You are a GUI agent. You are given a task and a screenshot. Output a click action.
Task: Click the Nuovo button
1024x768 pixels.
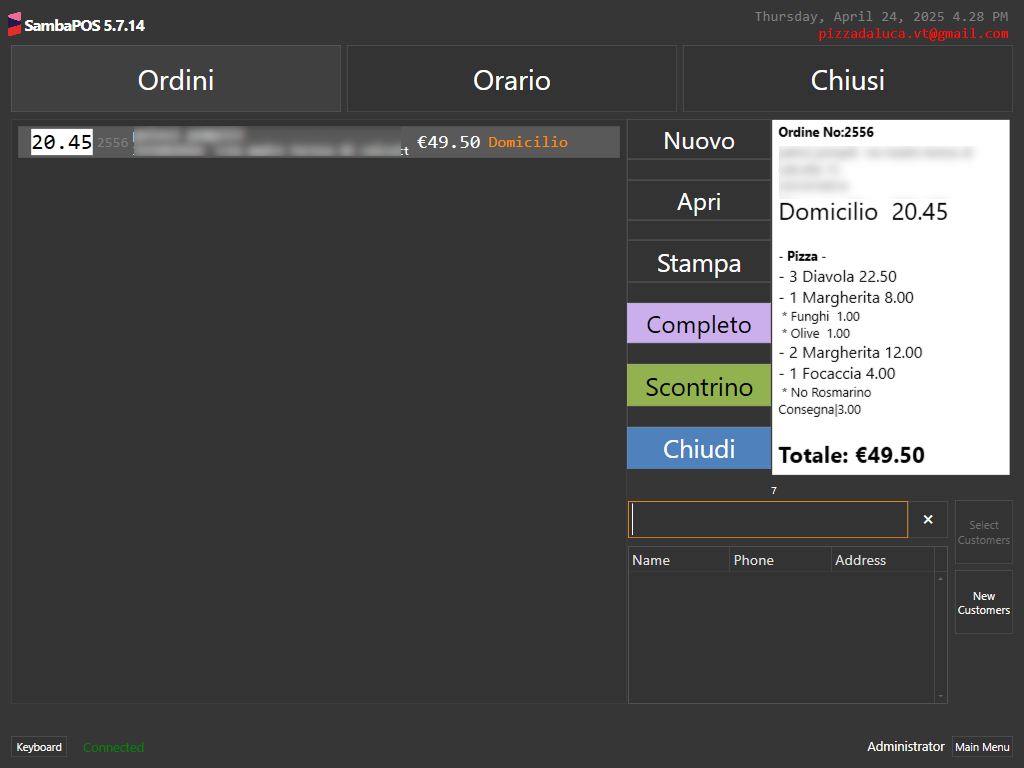point(699,140)
